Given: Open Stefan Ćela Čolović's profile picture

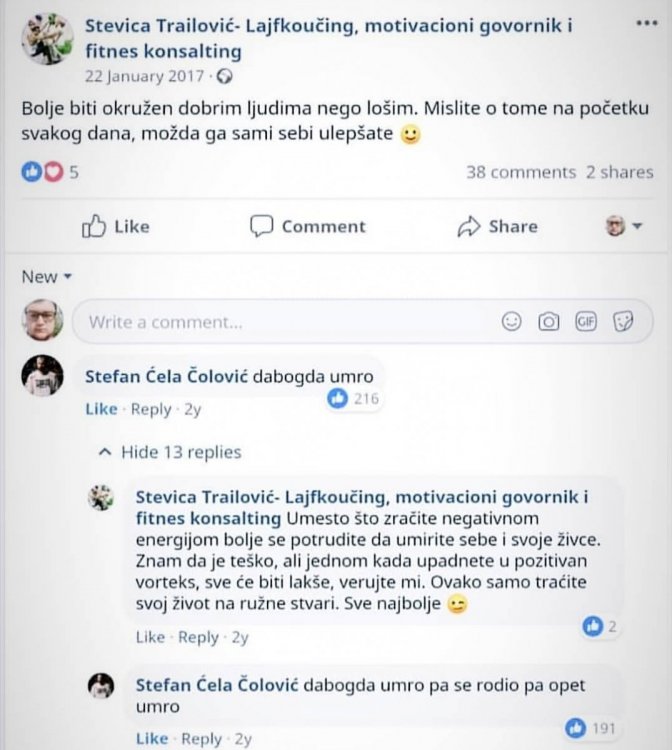Looking at the screenshot, I should 43,376.
